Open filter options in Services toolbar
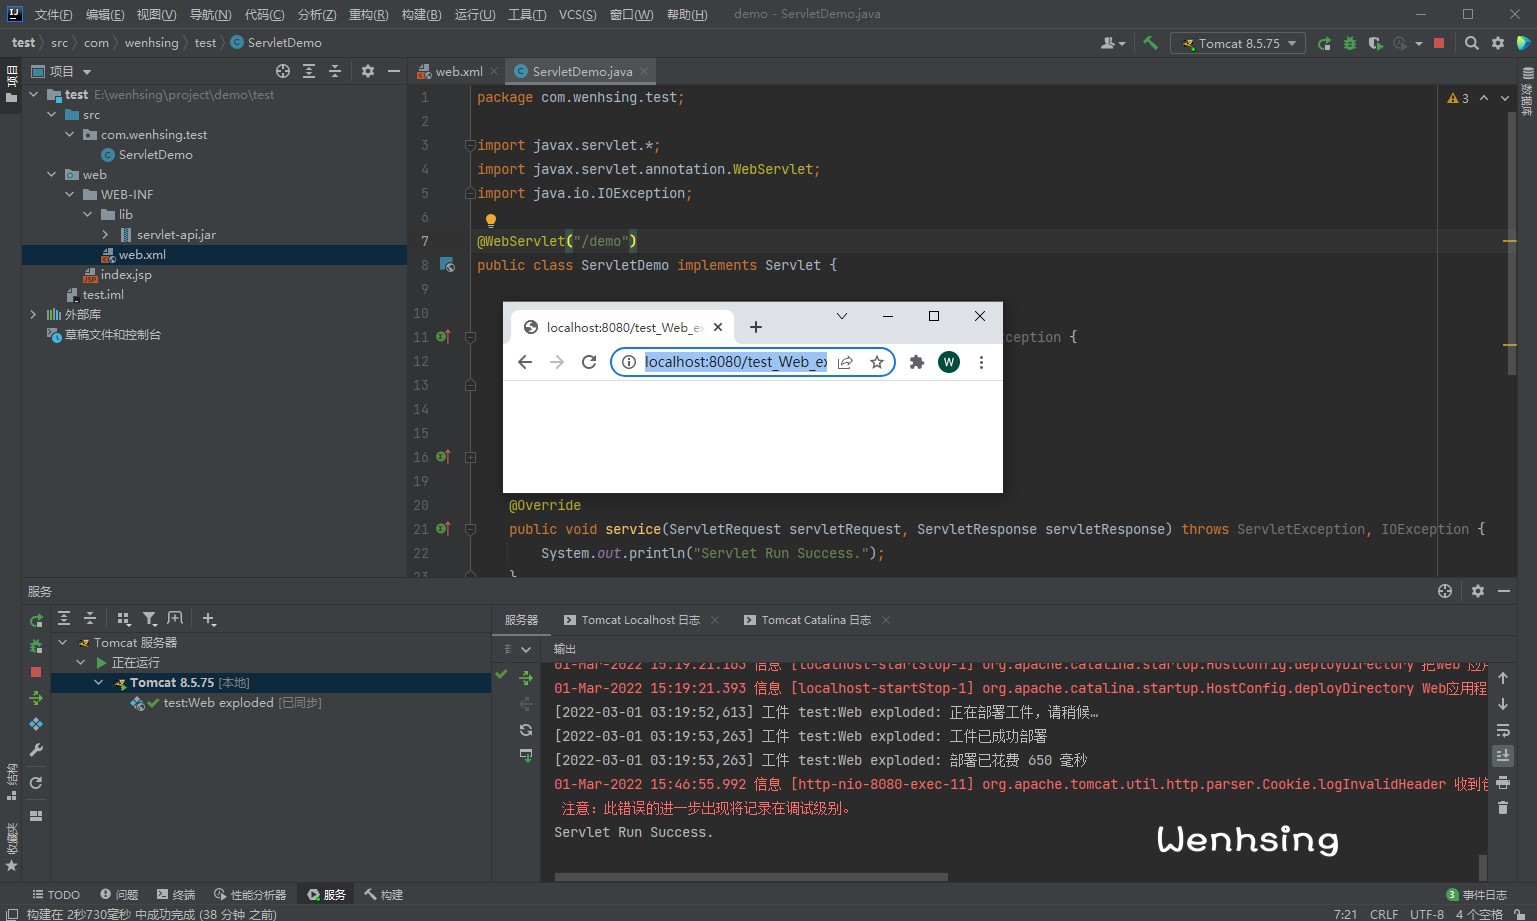The height and width of the screenshot is (921, 1537). pyautogui.click(x=149, y=619)
